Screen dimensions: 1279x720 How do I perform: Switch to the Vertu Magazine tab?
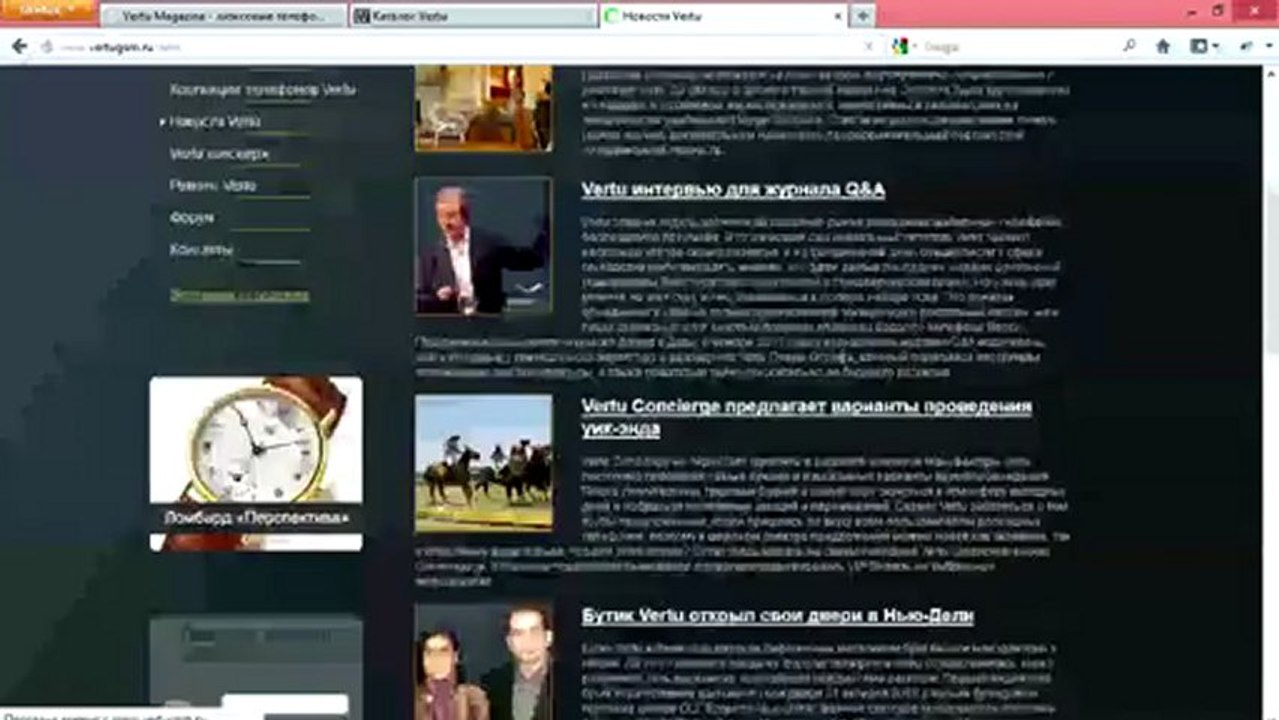click(222, 17)
